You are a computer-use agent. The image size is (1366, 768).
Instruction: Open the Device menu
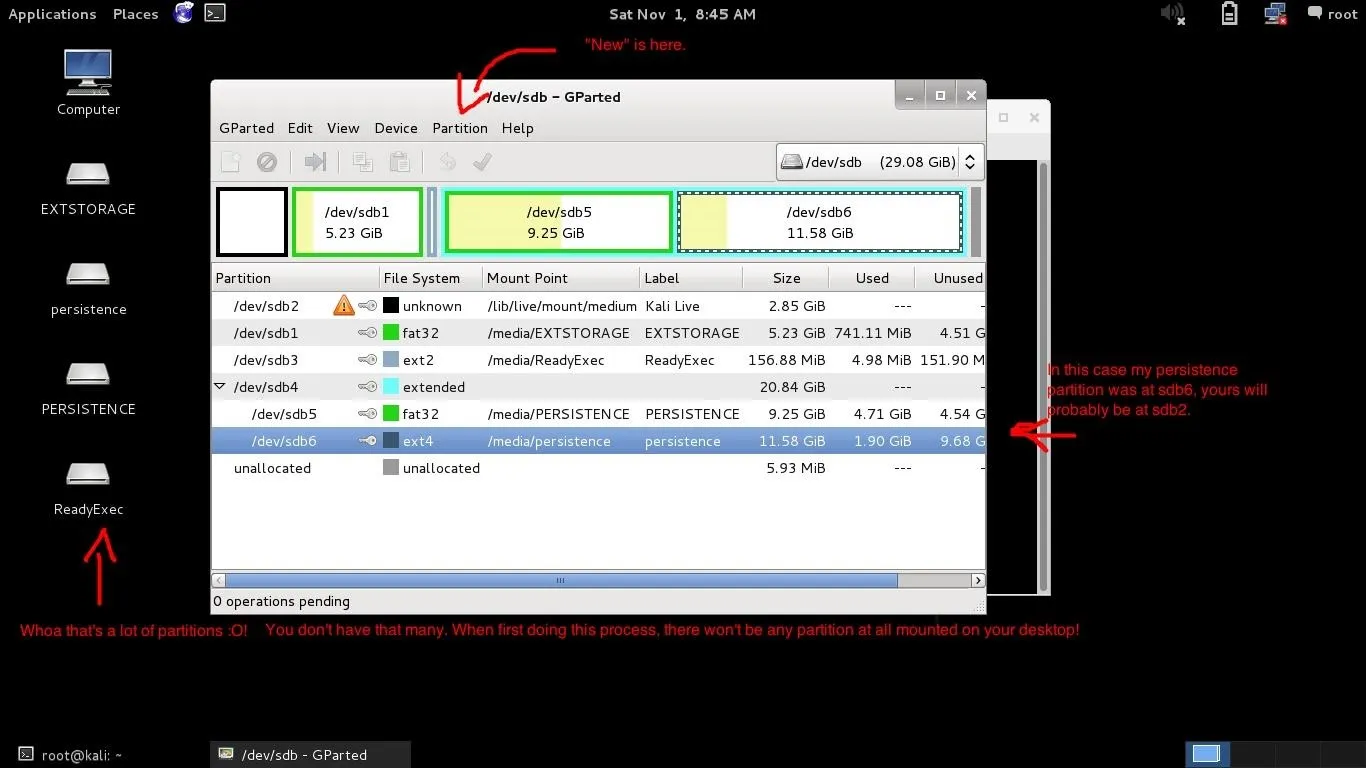coord(396,128)
